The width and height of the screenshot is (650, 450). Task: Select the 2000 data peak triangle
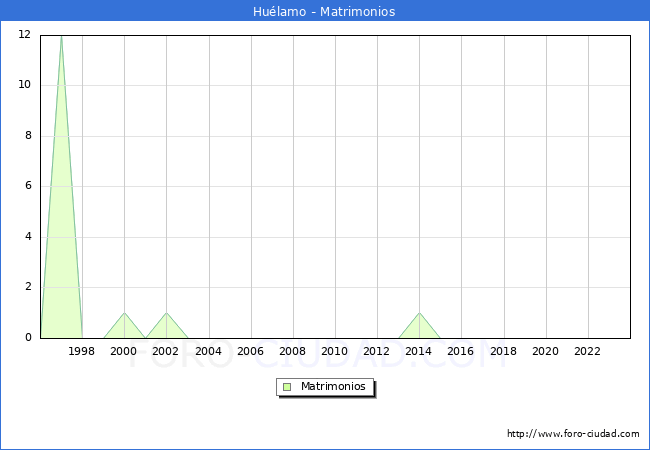click(124, 326)
